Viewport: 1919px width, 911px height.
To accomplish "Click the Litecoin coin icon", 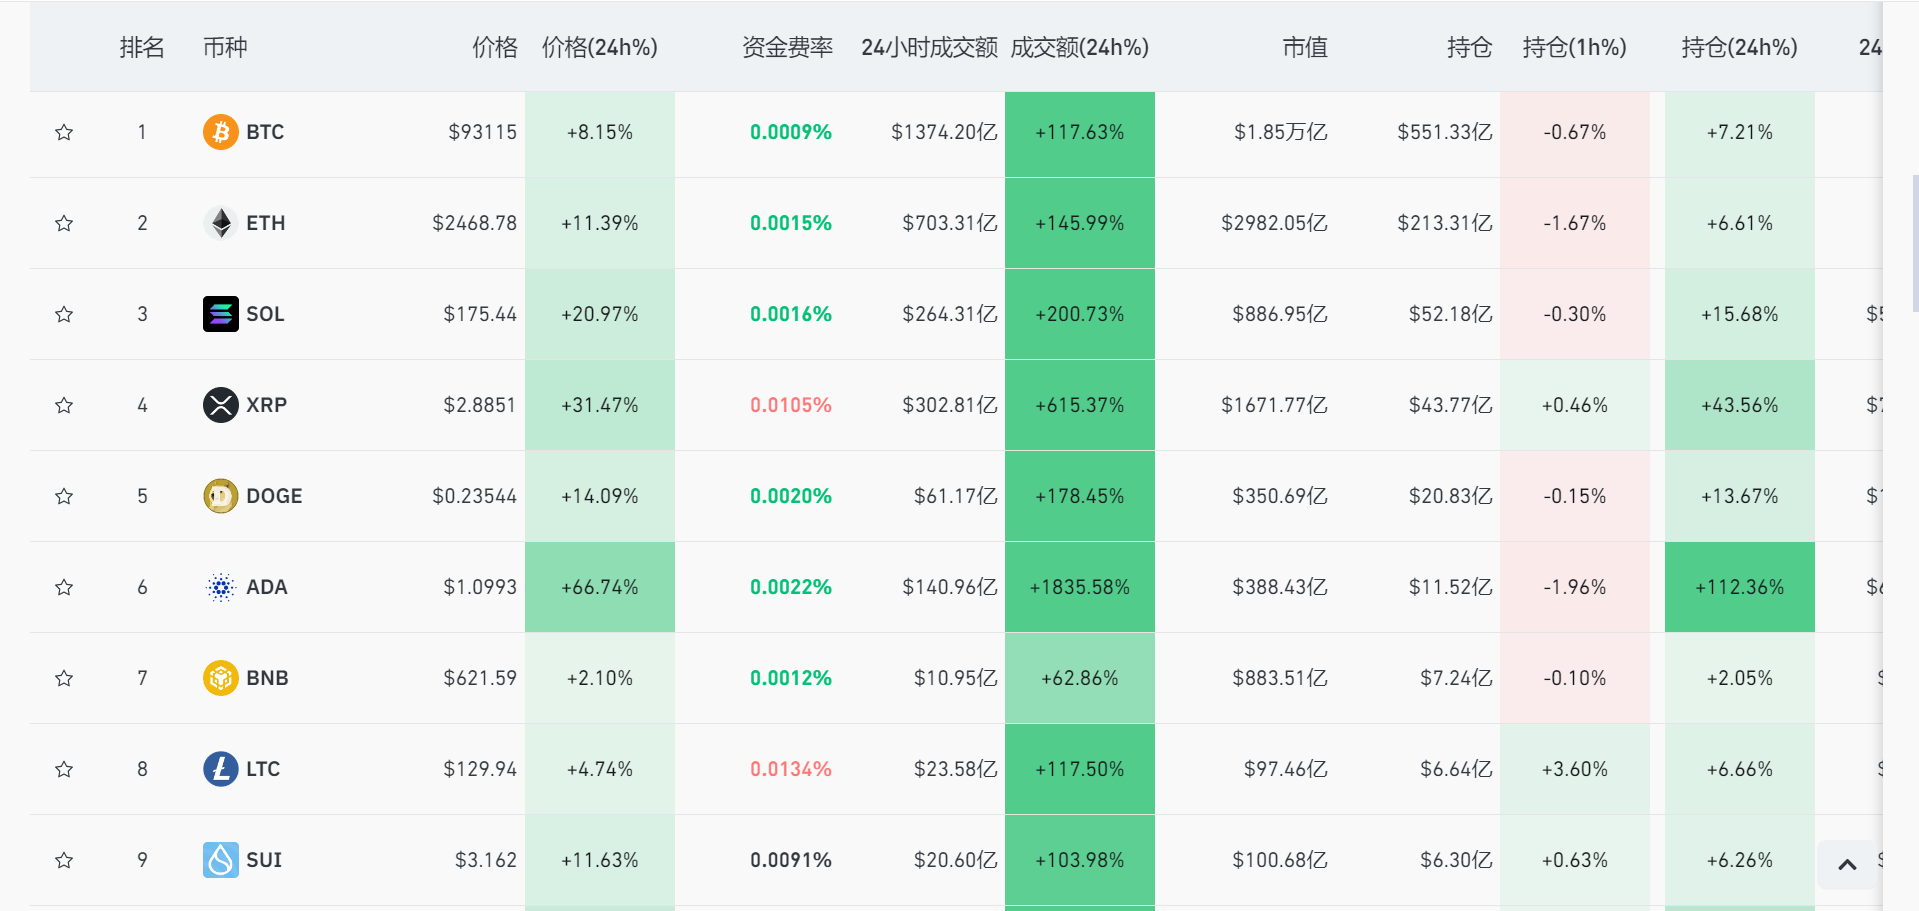I will (220, 769).
